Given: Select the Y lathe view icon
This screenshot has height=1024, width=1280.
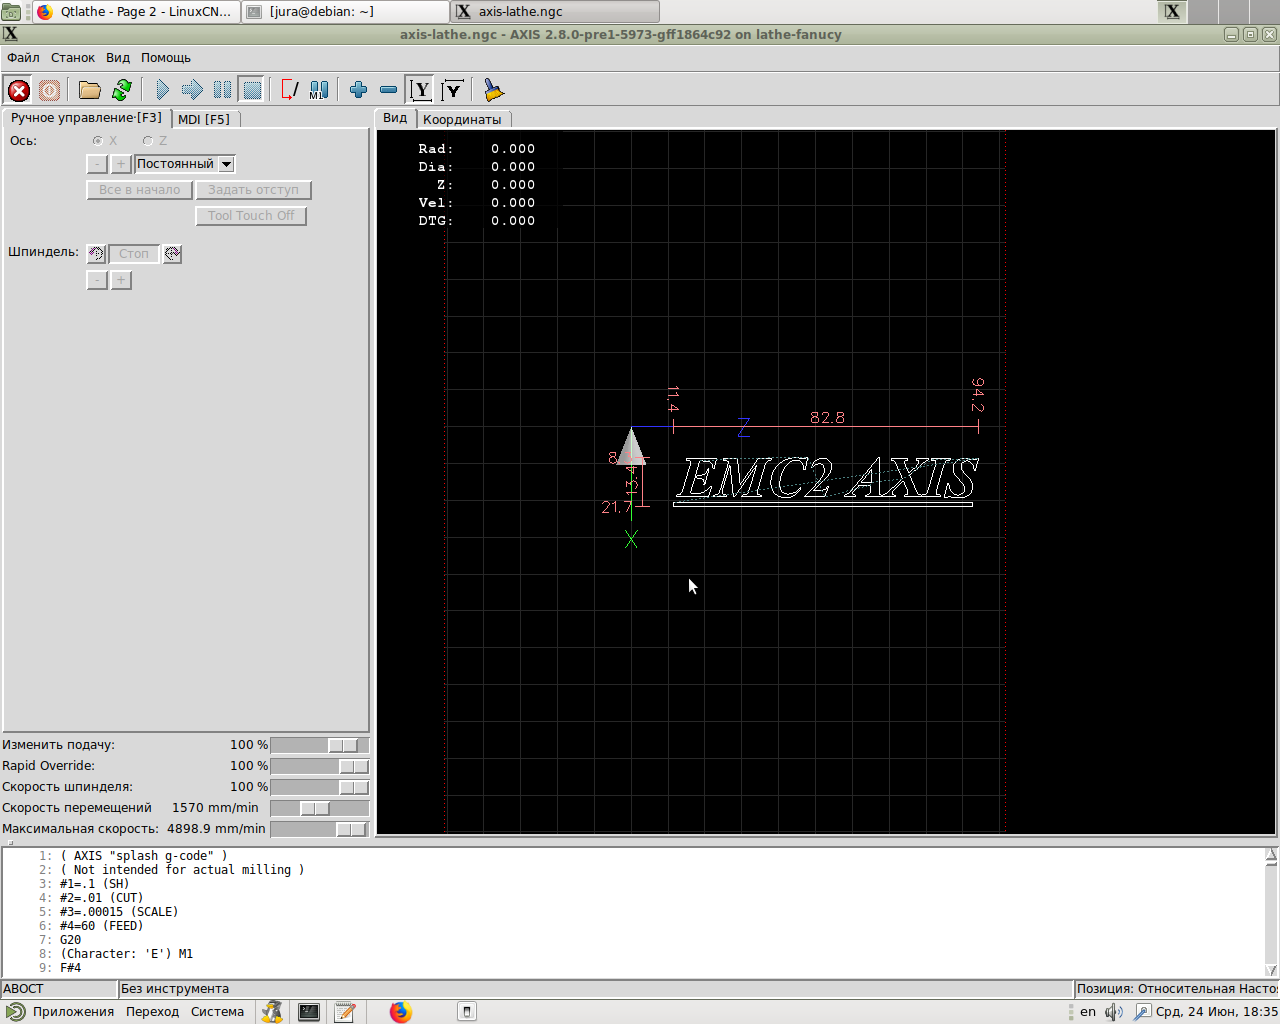Looking at the screenshot, I should point(421,90).
